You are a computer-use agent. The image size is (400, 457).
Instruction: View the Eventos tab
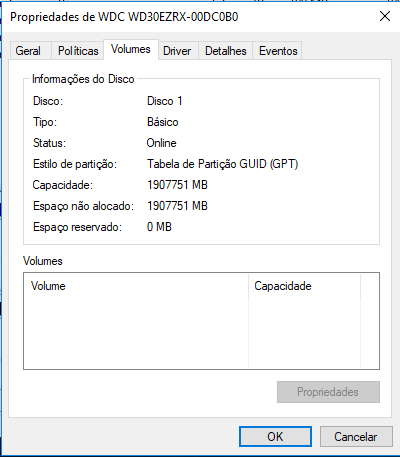(x=278, y=51)
